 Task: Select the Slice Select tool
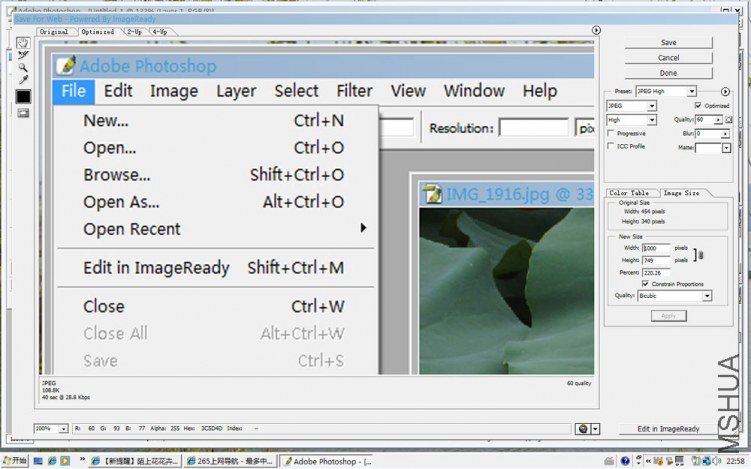point(23,55)
